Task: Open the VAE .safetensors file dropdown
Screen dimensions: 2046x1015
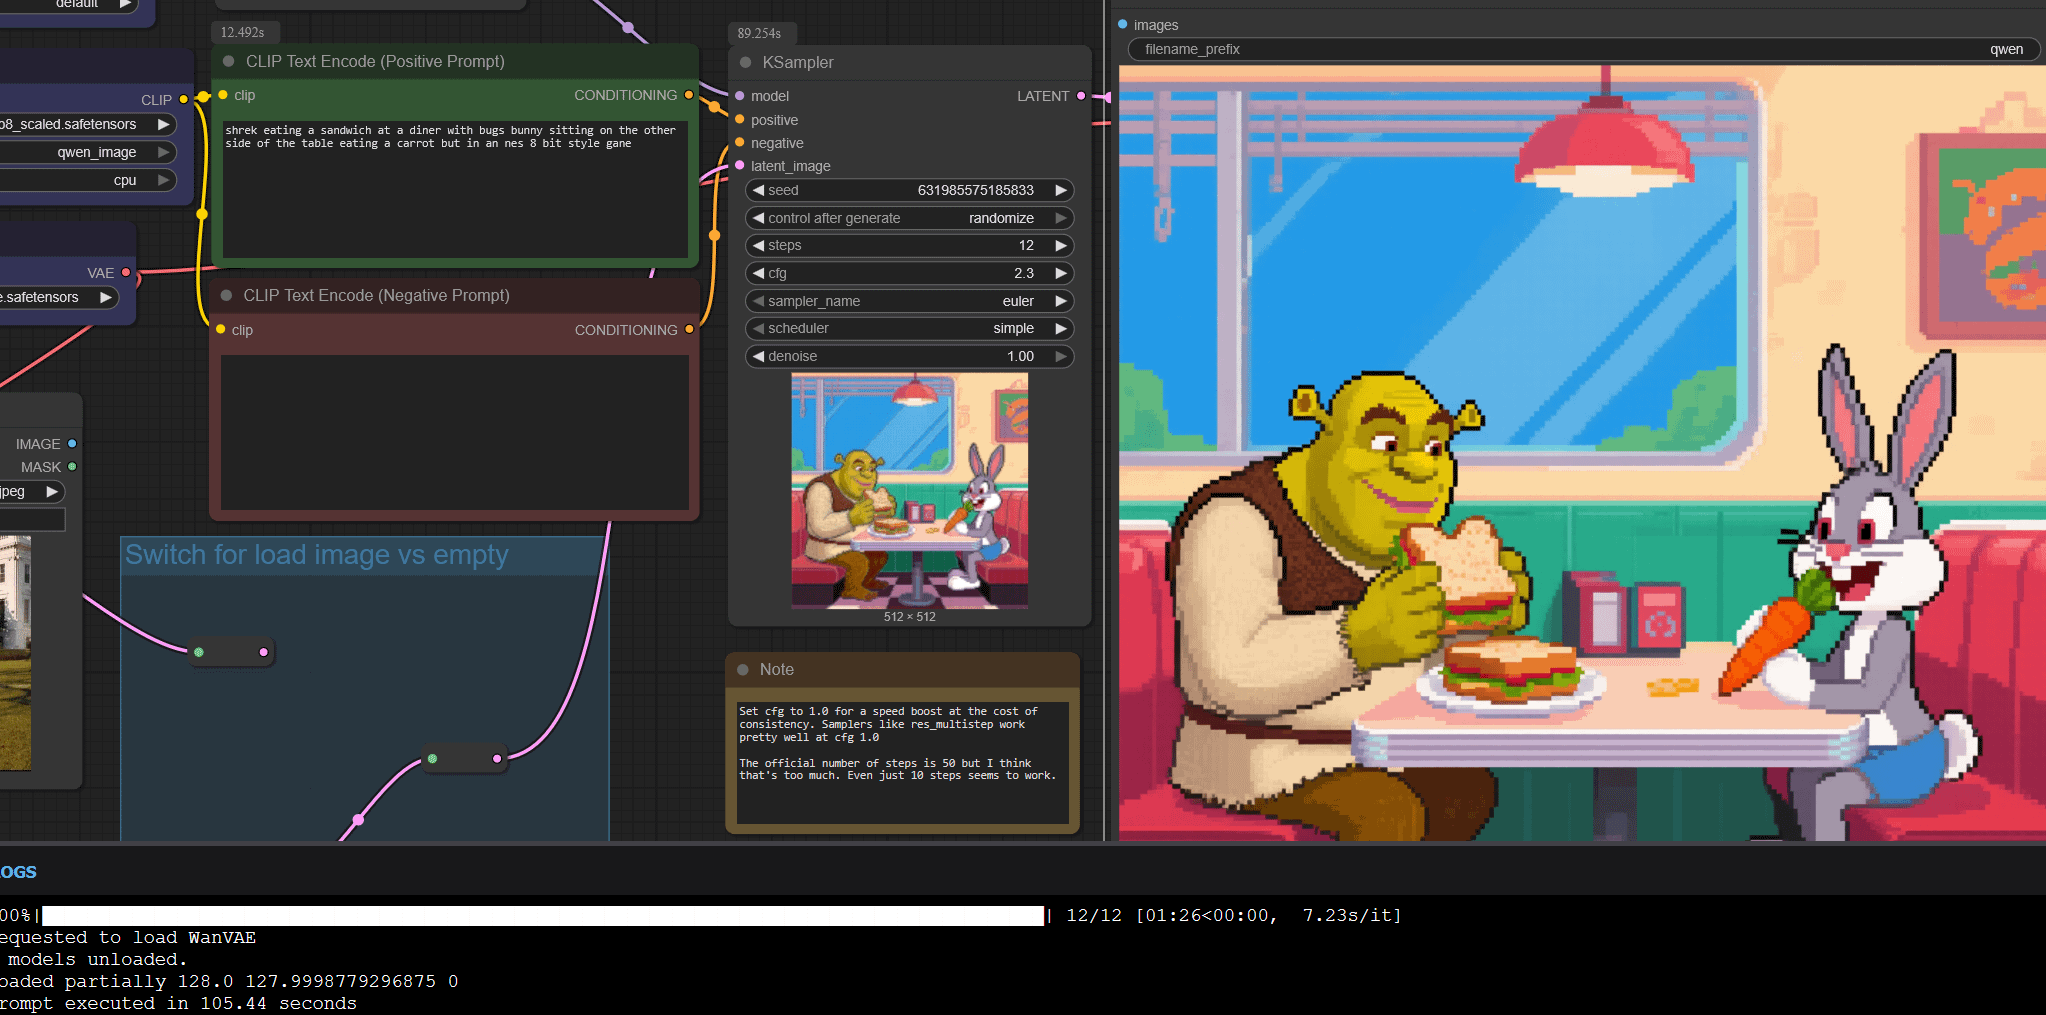Action: (x=59, y=297)
